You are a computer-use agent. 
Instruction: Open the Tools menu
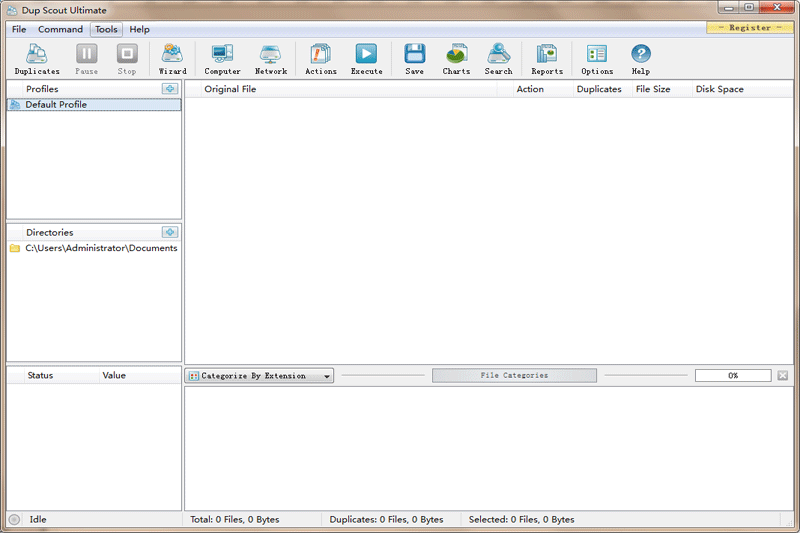[106, 29]
